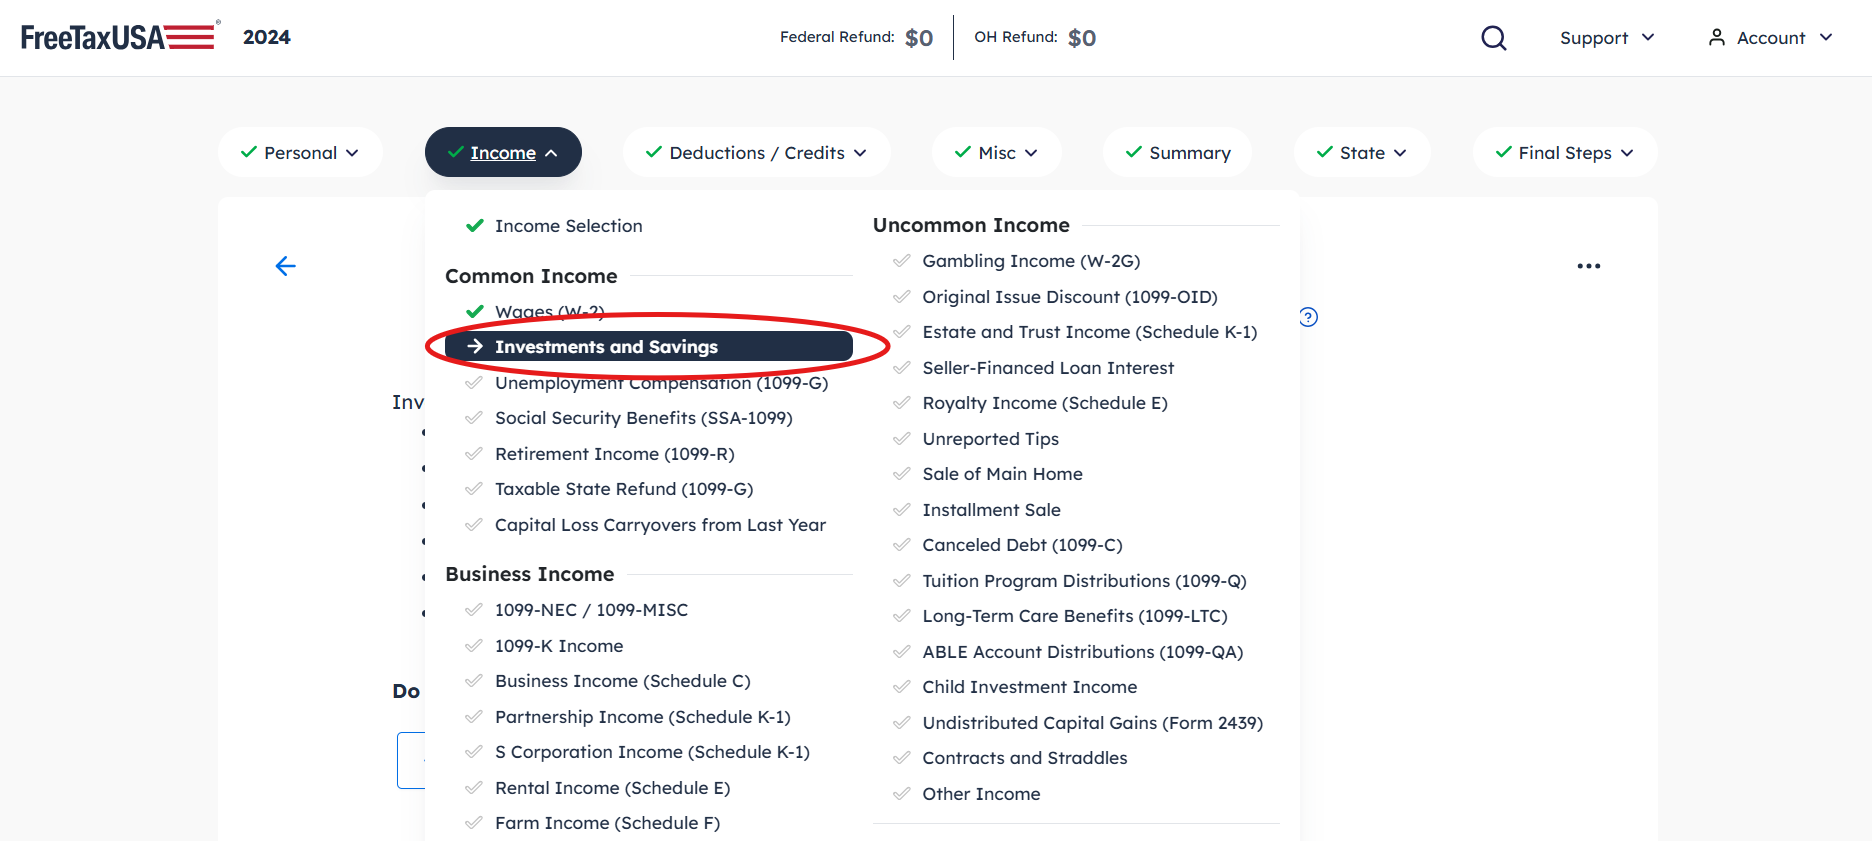This screenshot has width=1872, height=841.
Task: Click the Account person icon
Action: 1716,37
